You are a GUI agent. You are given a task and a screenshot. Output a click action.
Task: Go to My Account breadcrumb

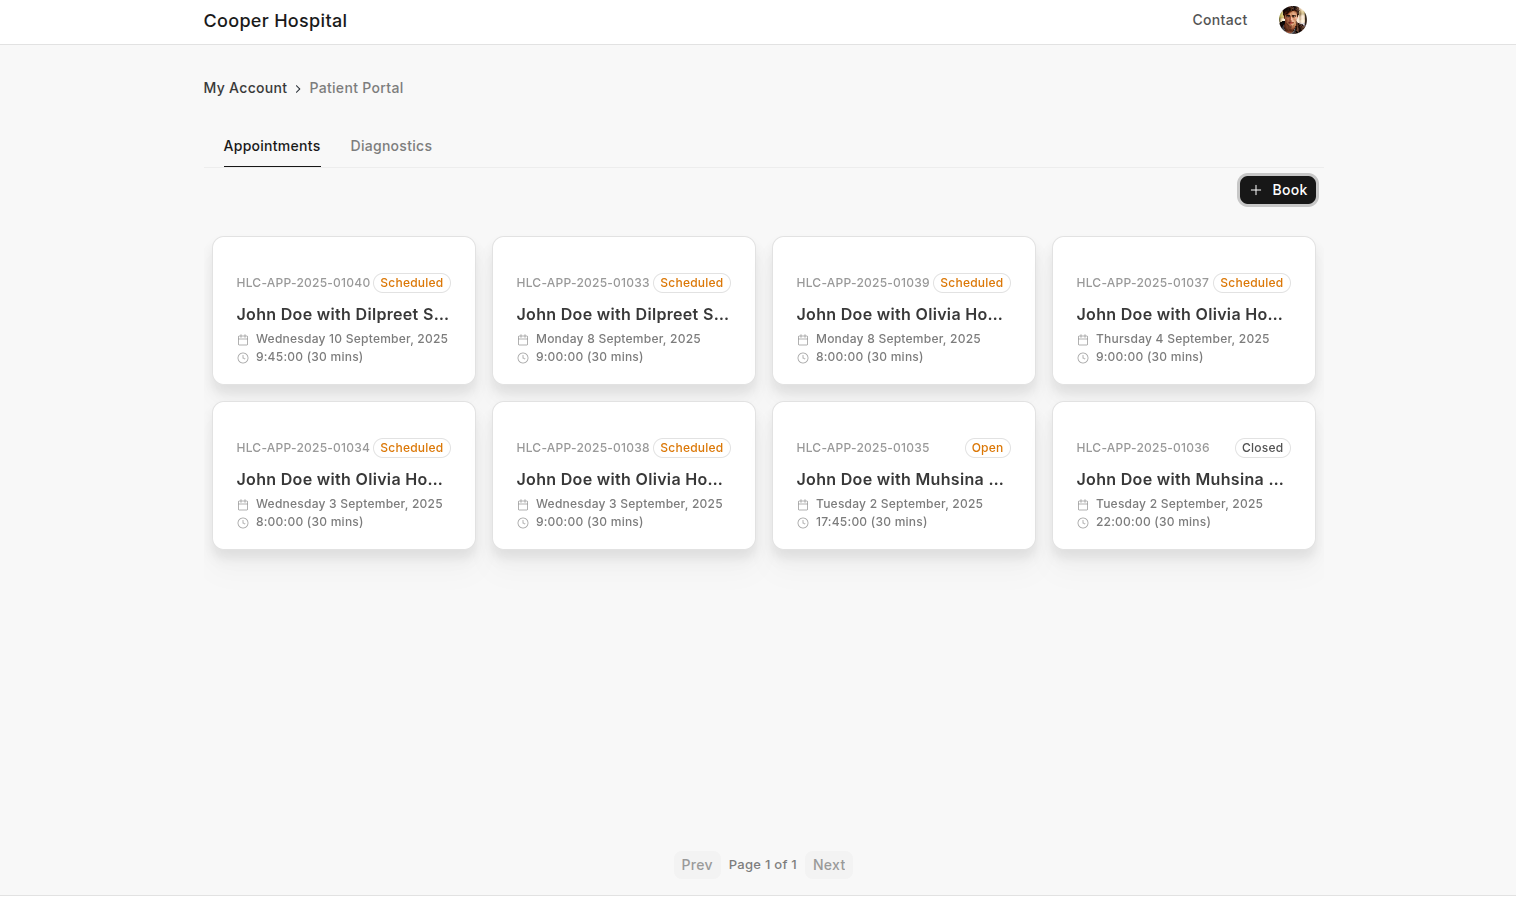point(245,88)
